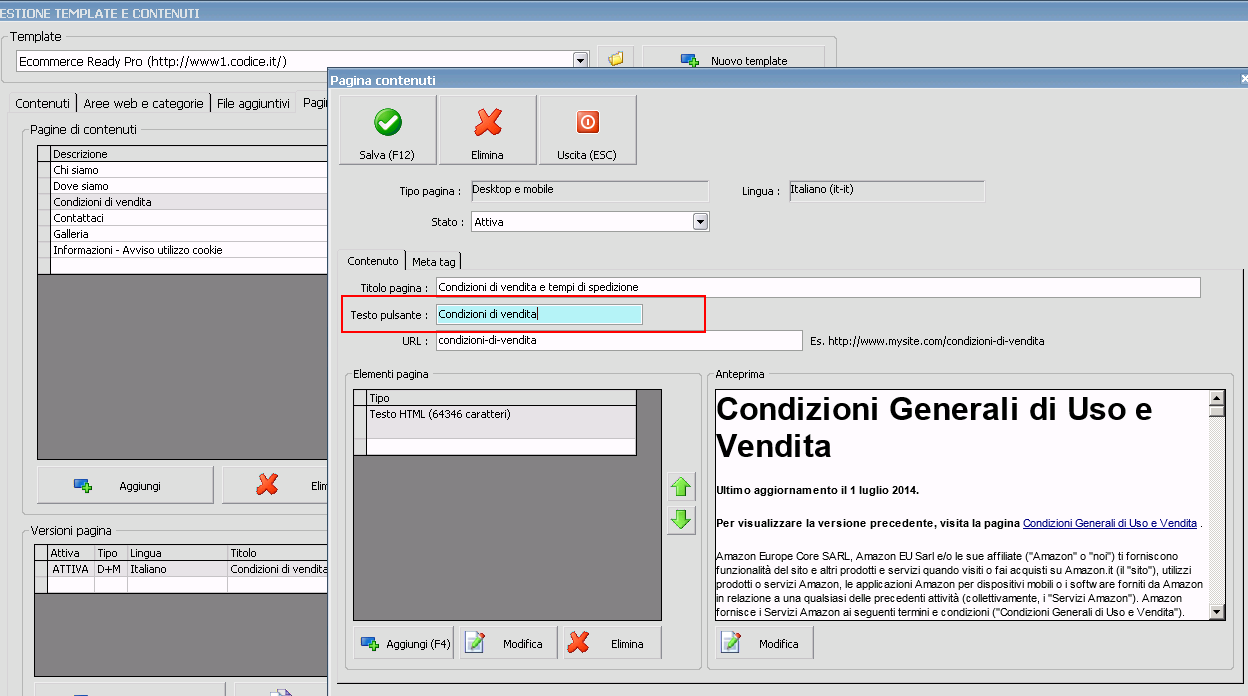Click the preview scrollbar up arrow
Viewport: 1248px width, 696px height.
[x=1216, y=397]
